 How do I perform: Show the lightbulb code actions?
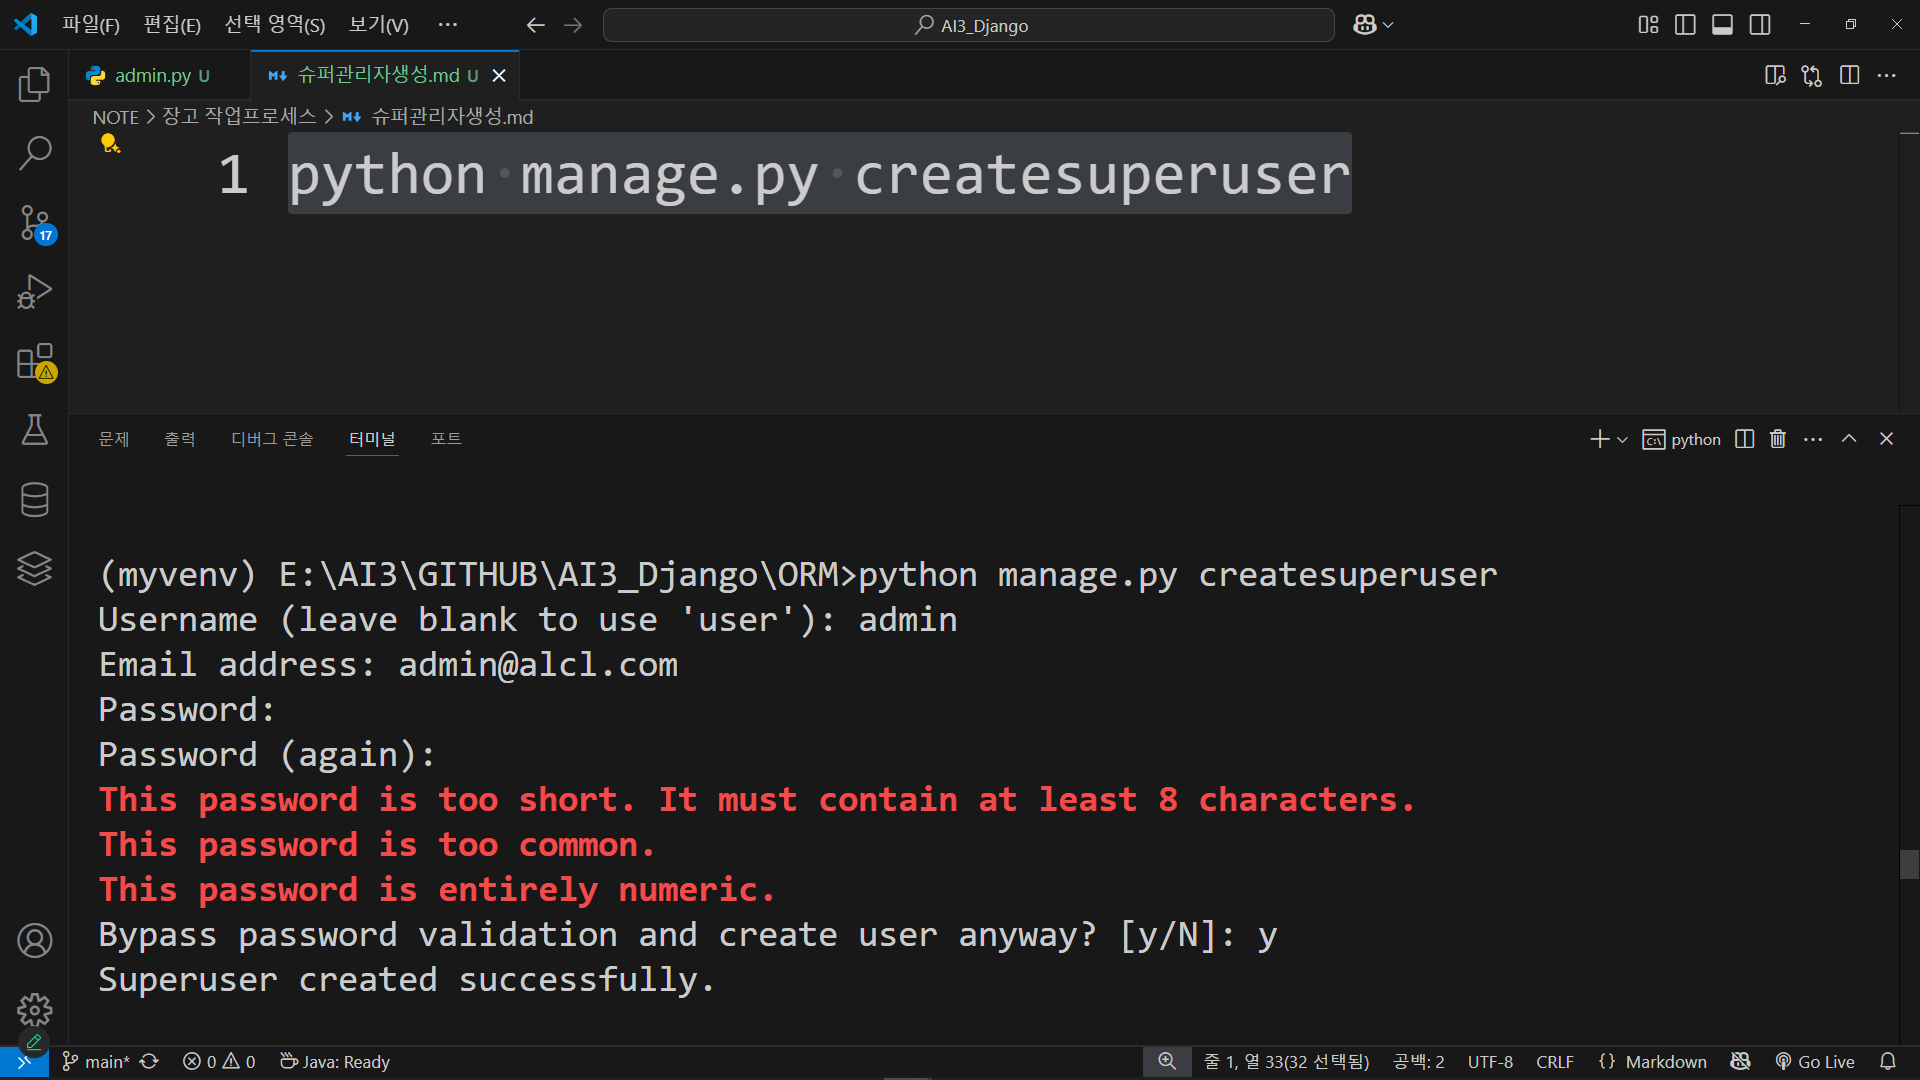tap(110, 144)
